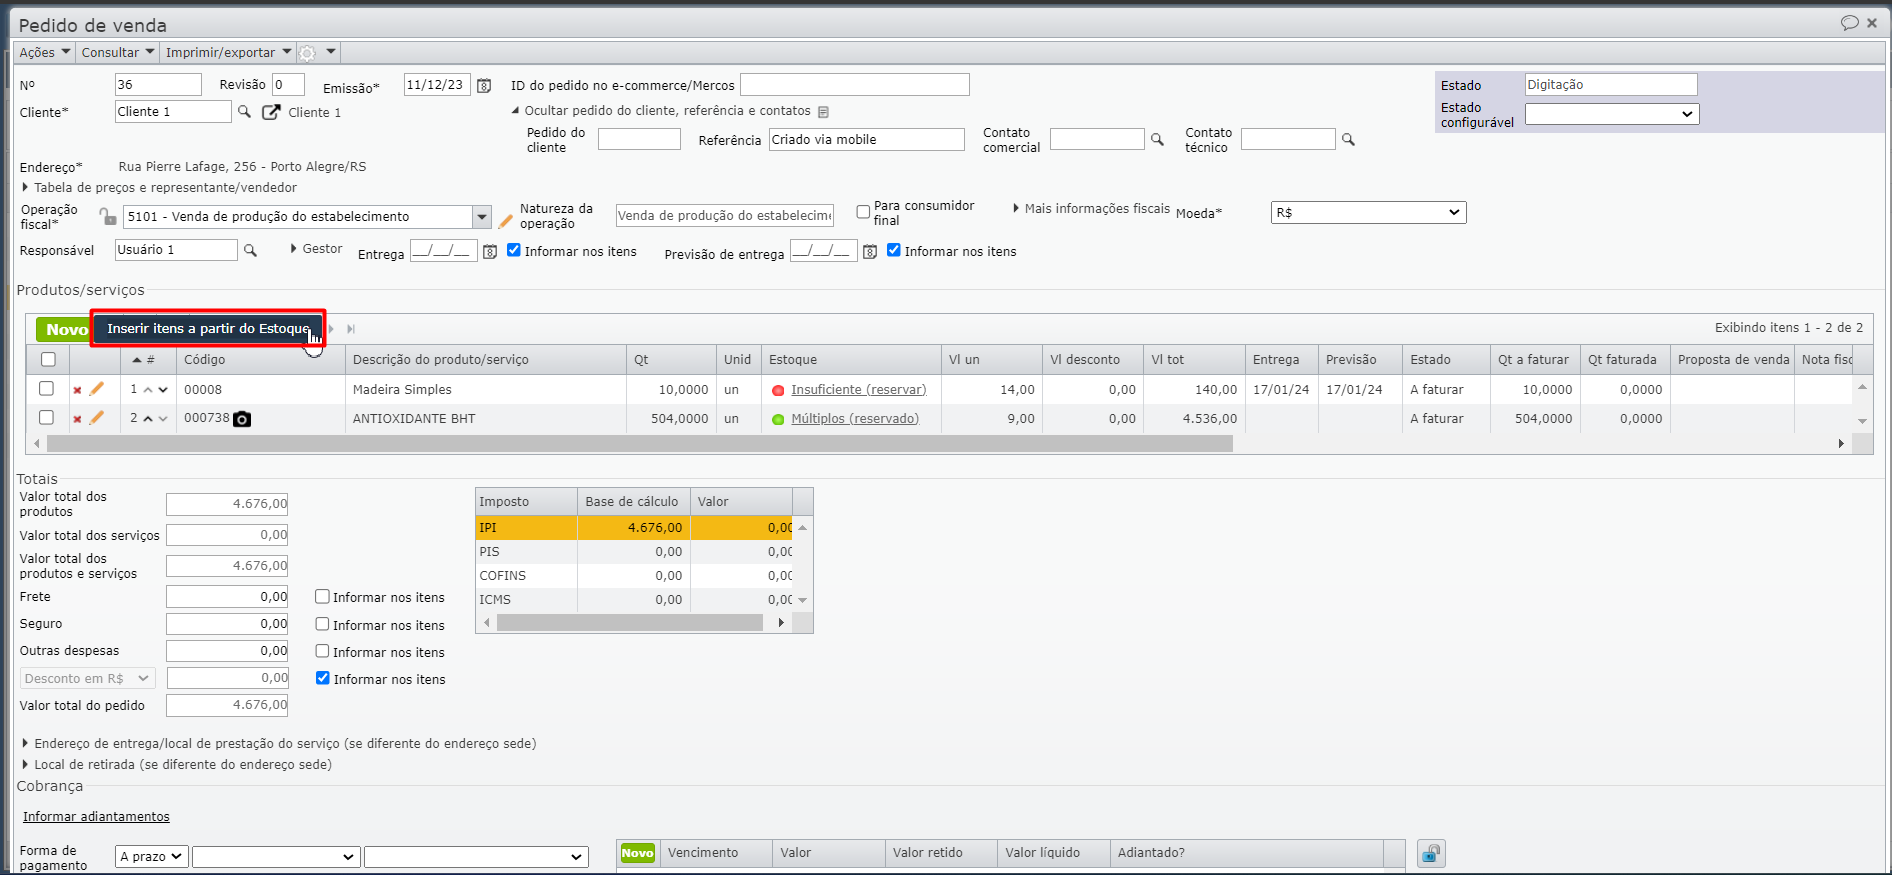Go to last page of product items
Image resolution: width=1892 pixels, height=875 pixels.
point(351,329)
